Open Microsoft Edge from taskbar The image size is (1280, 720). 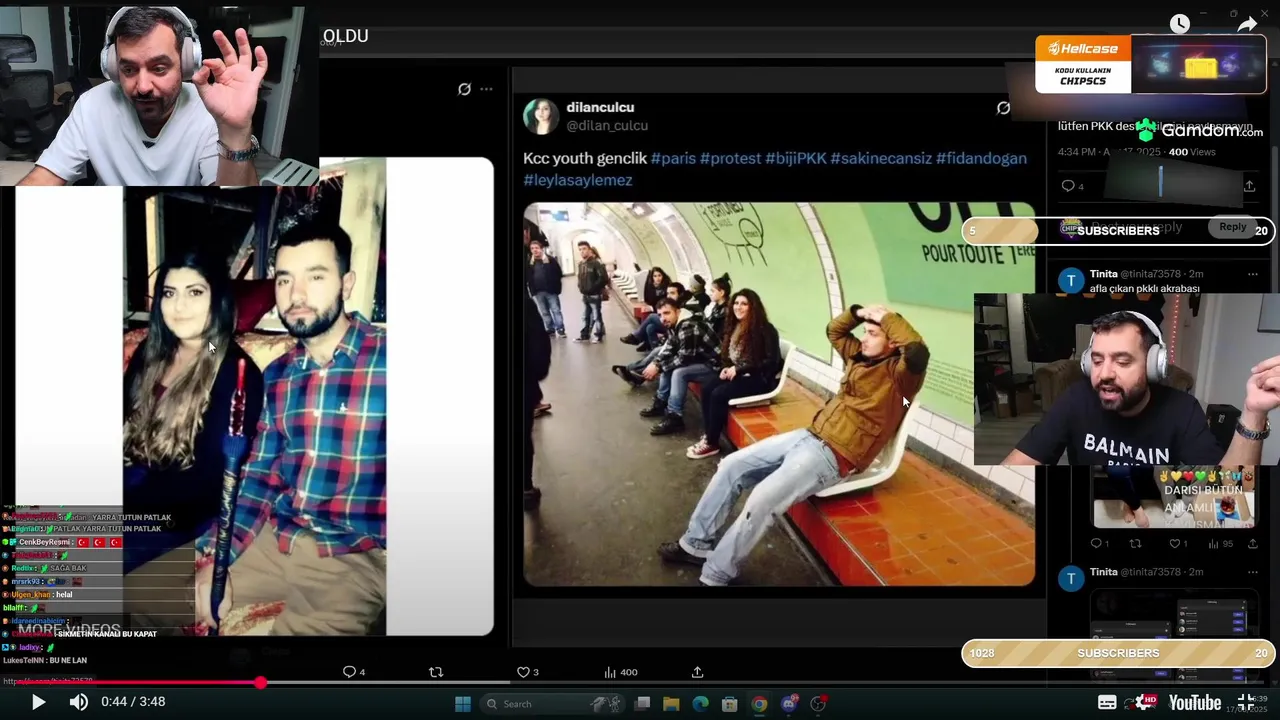click(700, 703)
